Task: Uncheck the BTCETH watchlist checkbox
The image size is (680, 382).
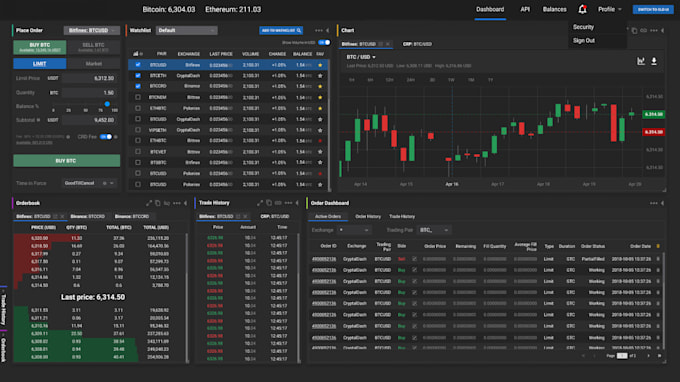Action: (138, 75)
